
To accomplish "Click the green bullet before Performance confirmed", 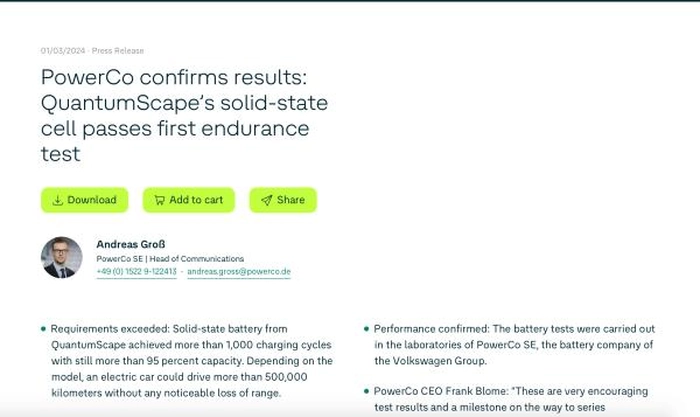I will click(366, 328).
